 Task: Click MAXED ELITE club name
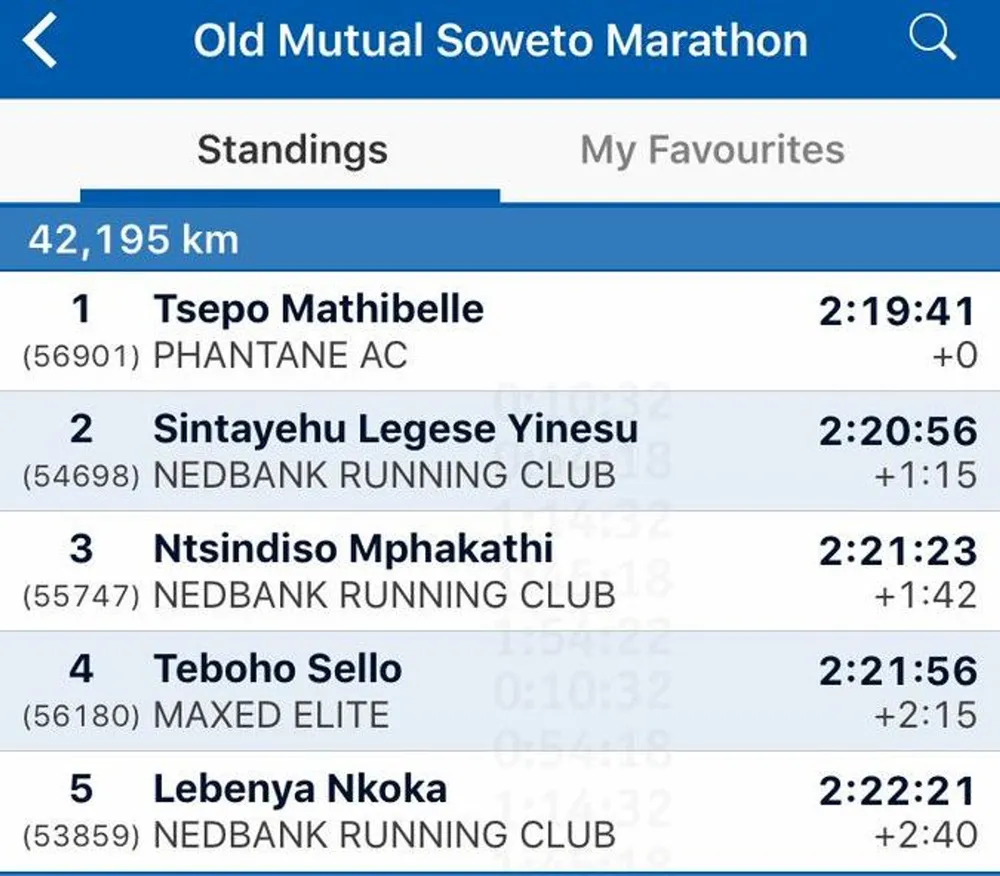point(271,715)
